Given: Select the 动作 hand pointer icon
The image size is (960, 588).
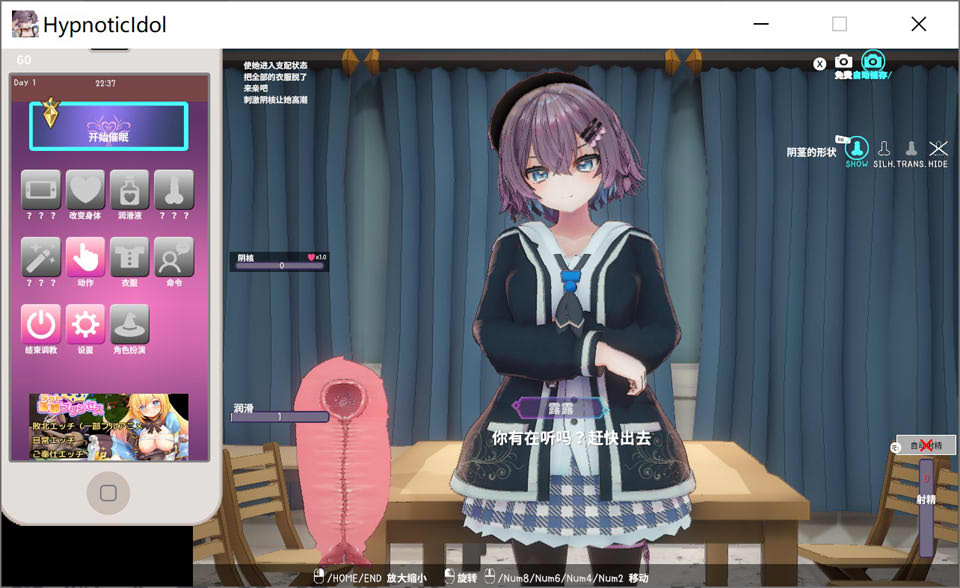Looking at the screenshot, I should pos(85,257).
